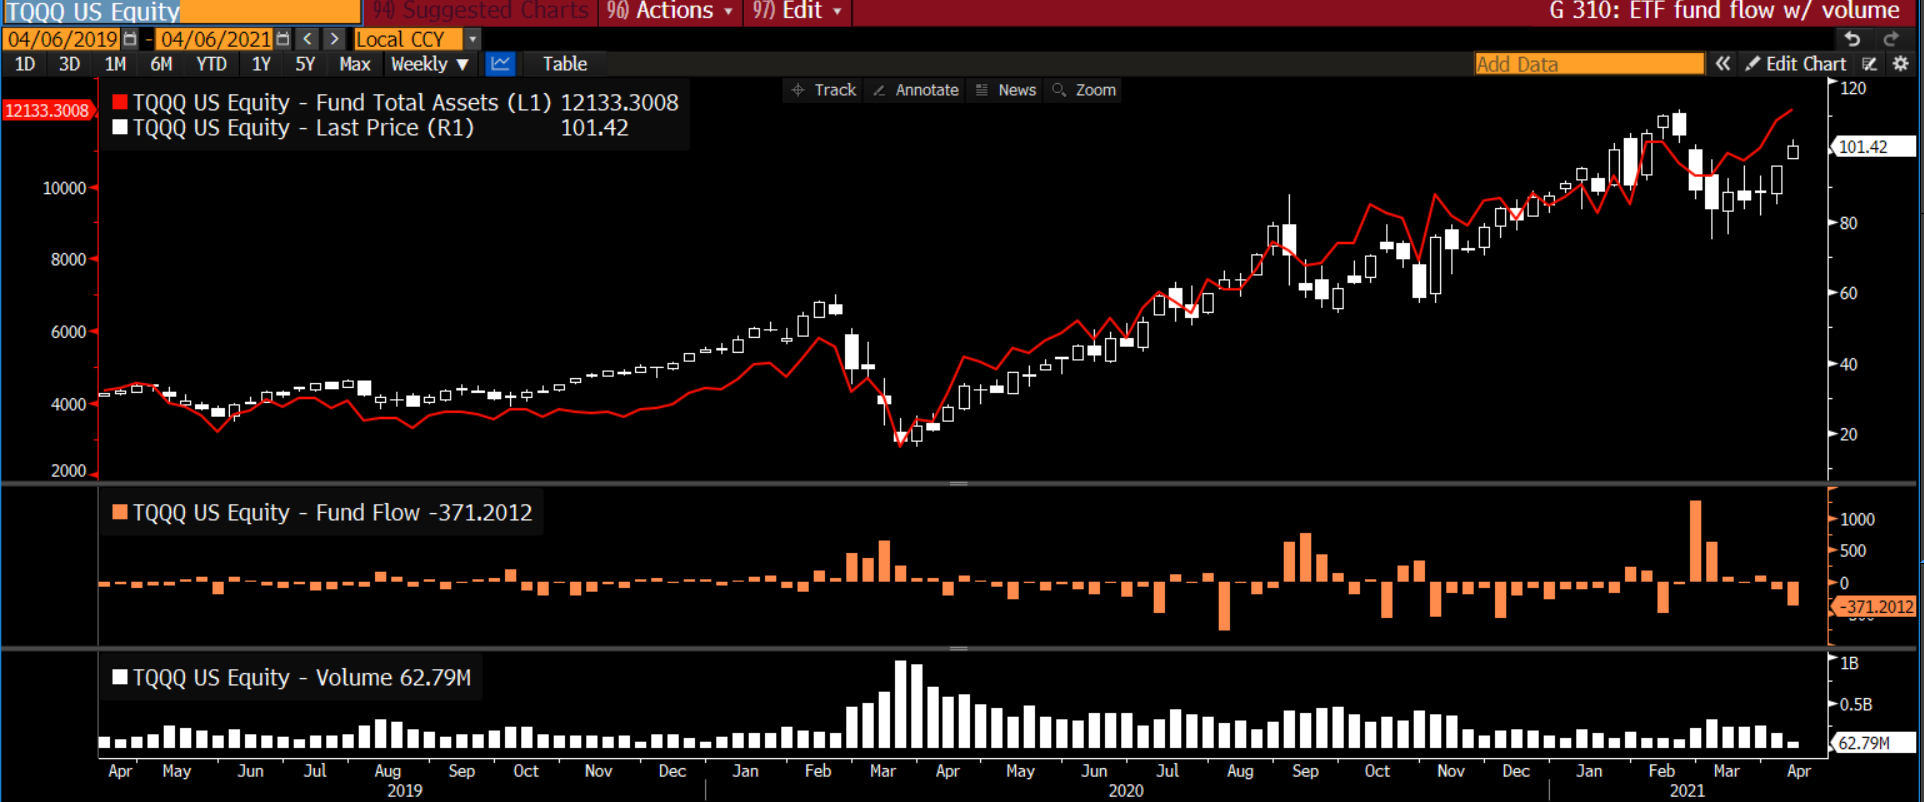Select the 1Y time range
1924x802 pixels.
[261, 64]
